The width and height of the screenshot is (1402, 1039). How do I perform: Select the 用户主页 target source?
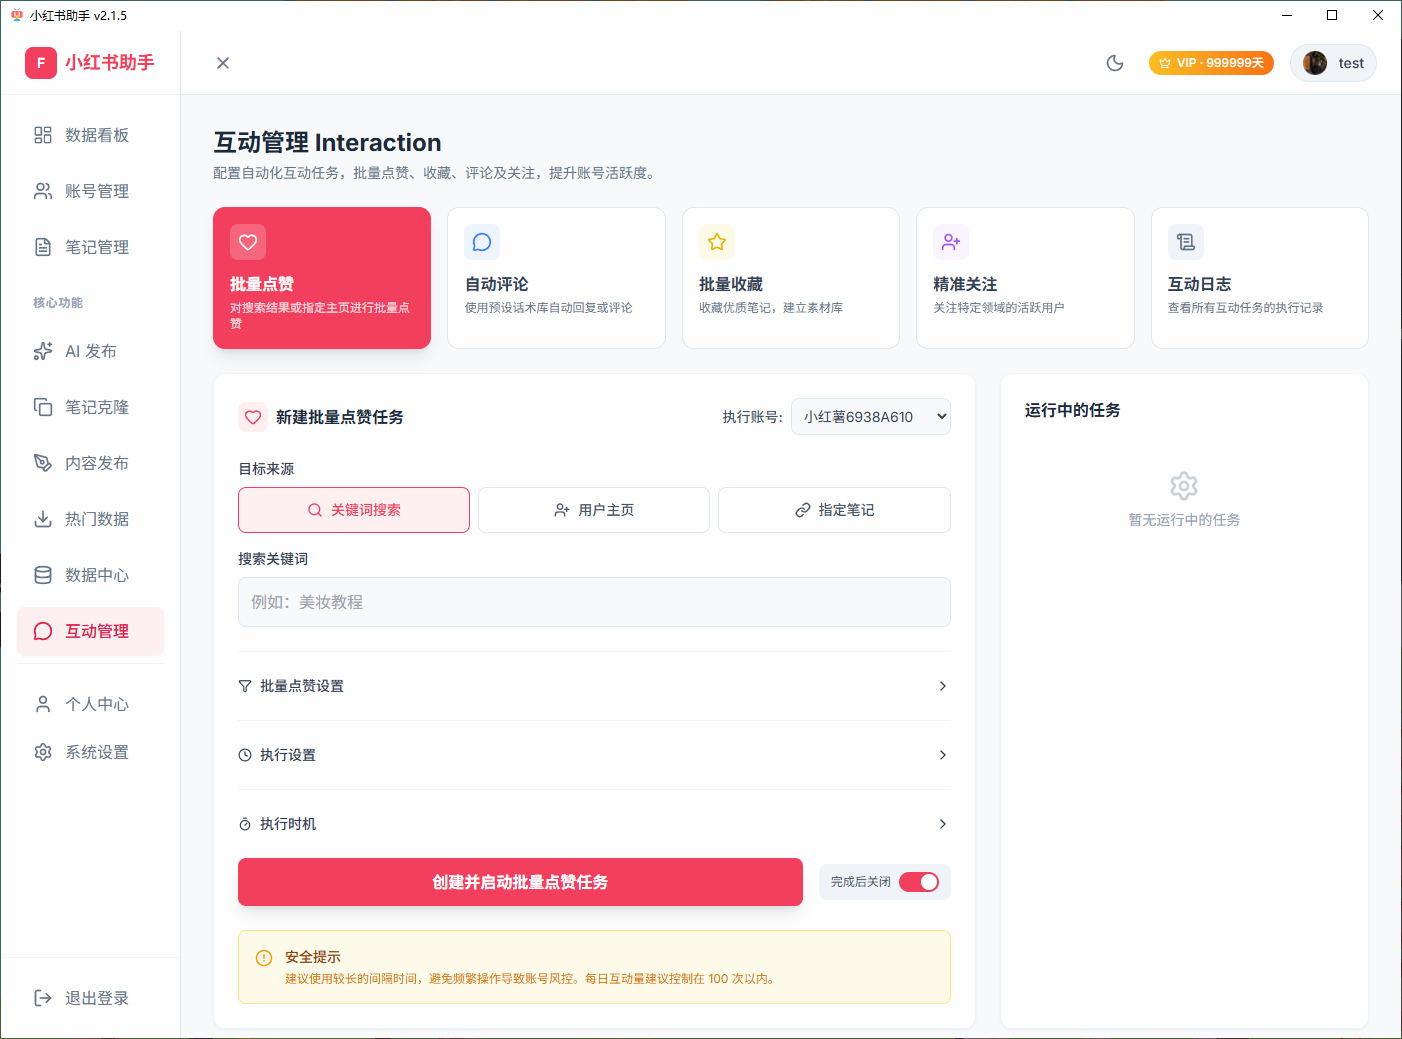[593, 510]
